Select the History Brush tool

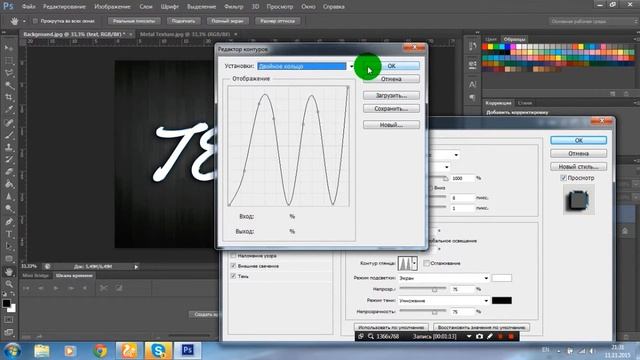pos(9,160)
